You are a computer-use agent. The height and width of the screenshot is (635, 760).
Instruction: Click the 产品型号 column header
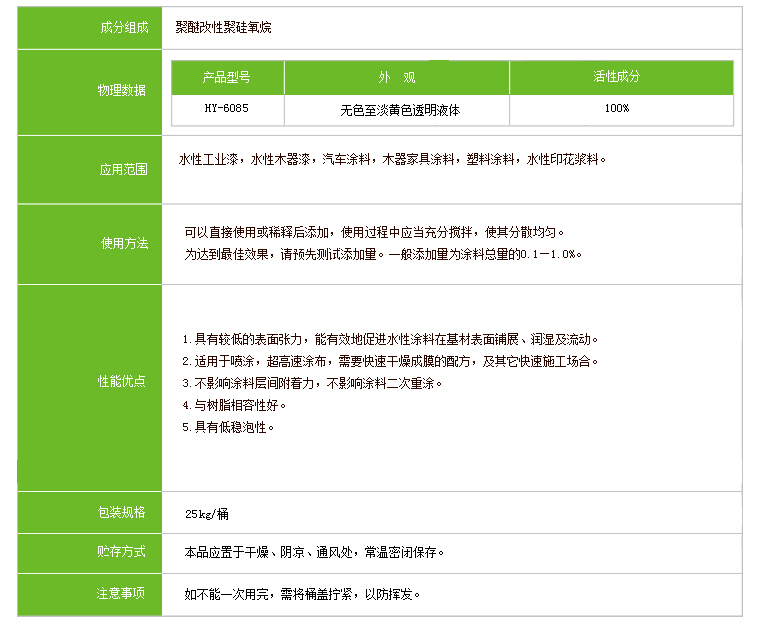[227, 77]
